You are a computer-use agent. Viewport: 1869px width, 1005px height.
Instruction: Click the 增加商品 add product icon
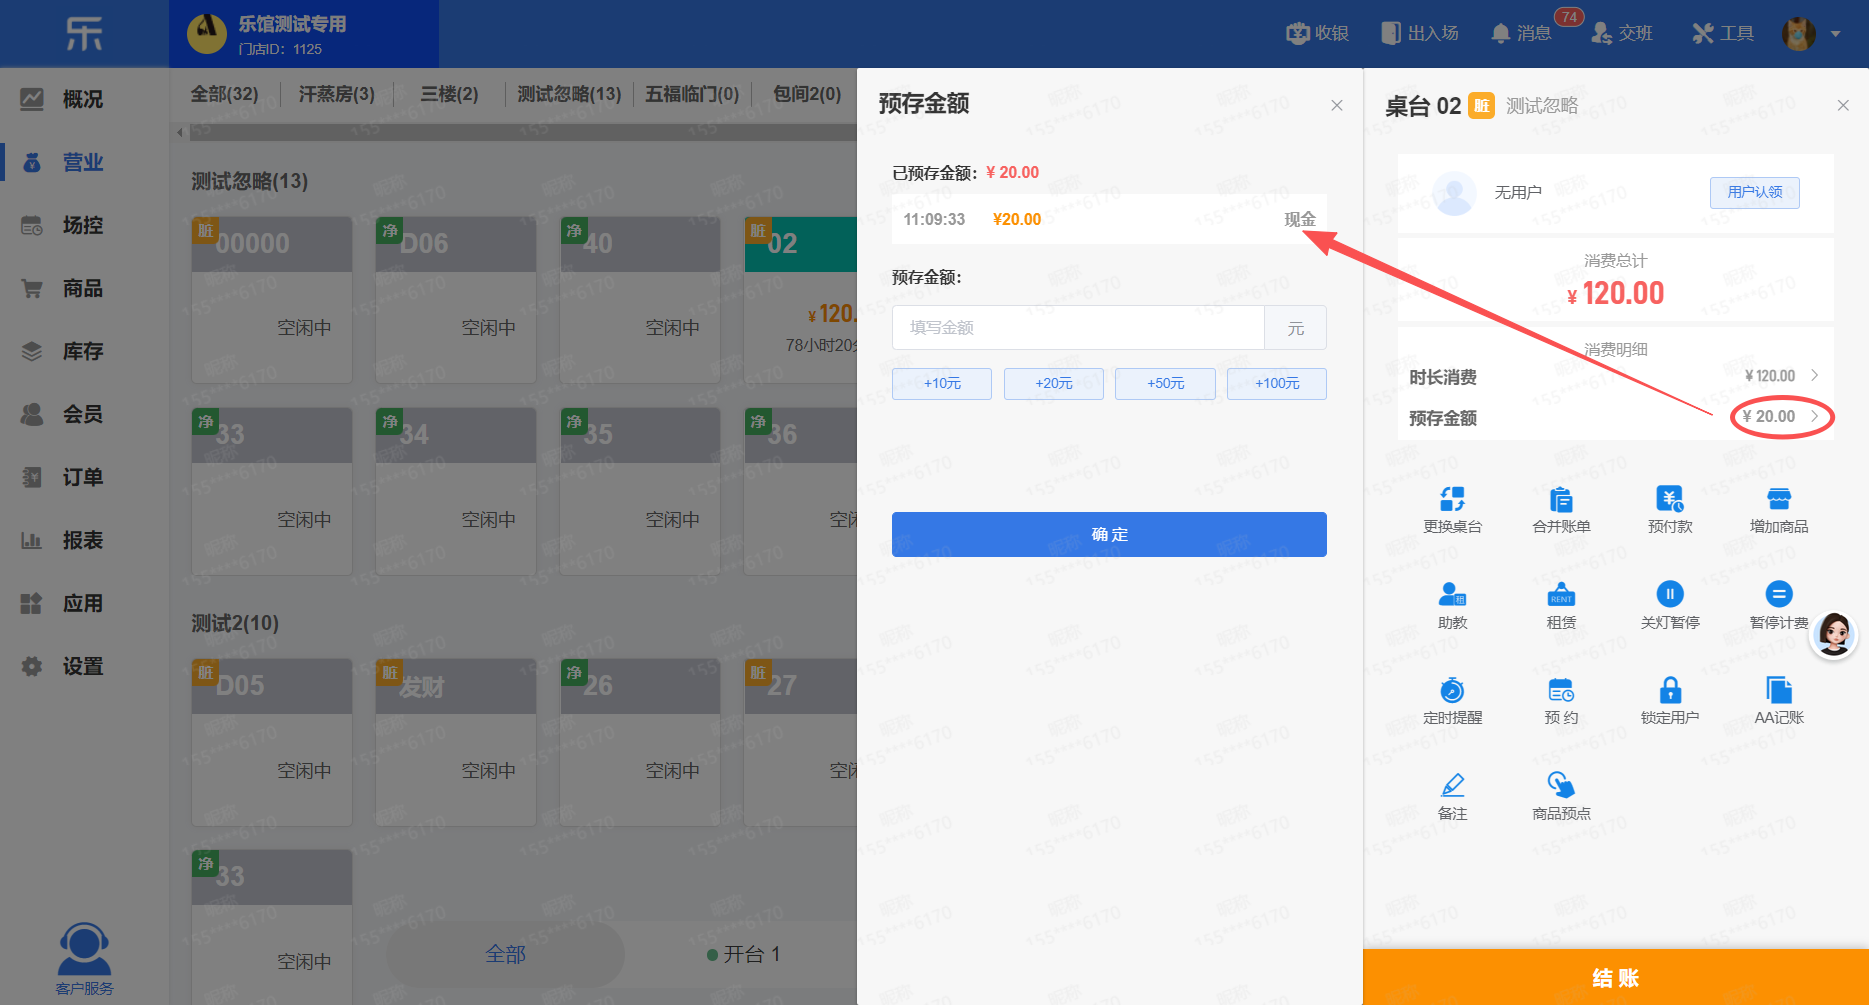[x=1779, y=499]
